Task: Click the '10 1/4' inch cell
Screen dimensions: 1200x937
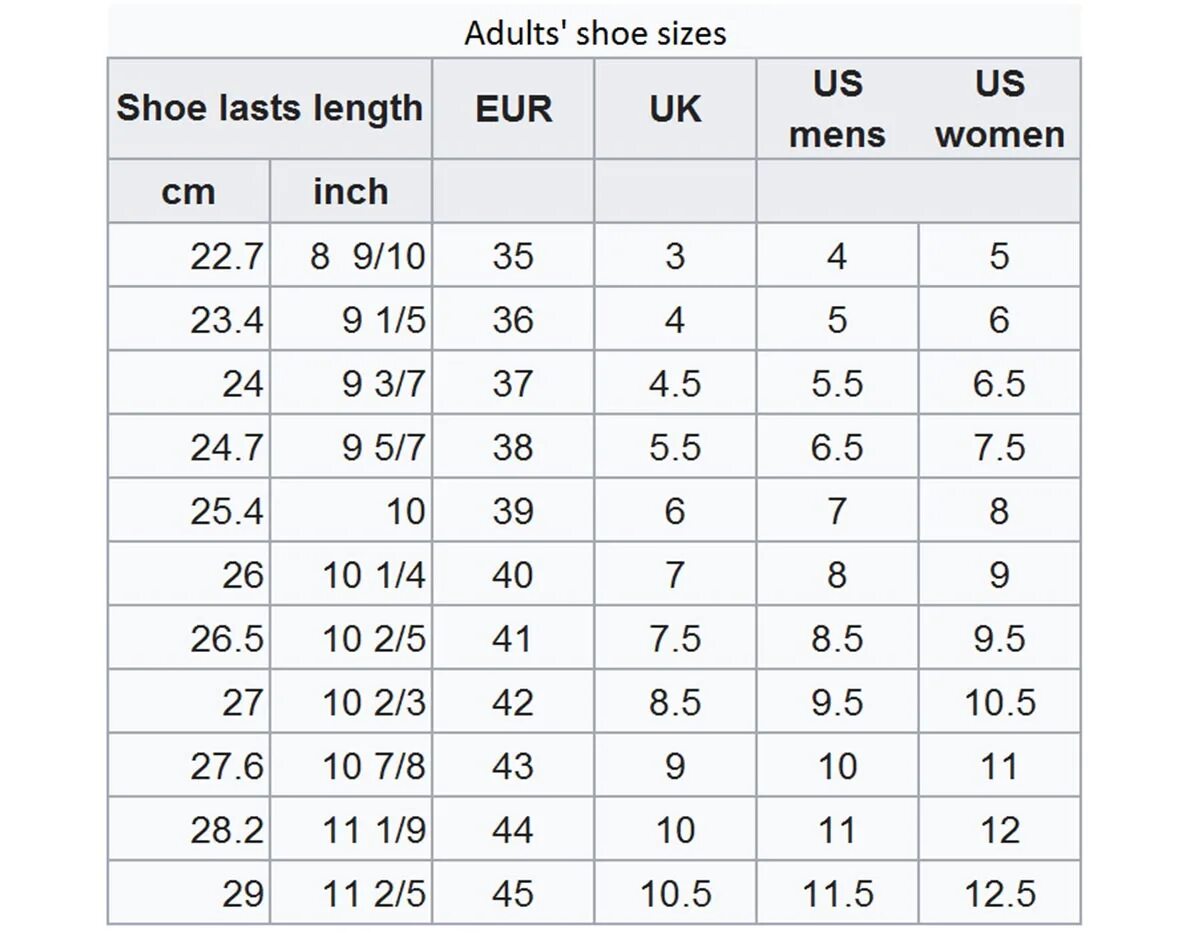Action: pos(374,575)
